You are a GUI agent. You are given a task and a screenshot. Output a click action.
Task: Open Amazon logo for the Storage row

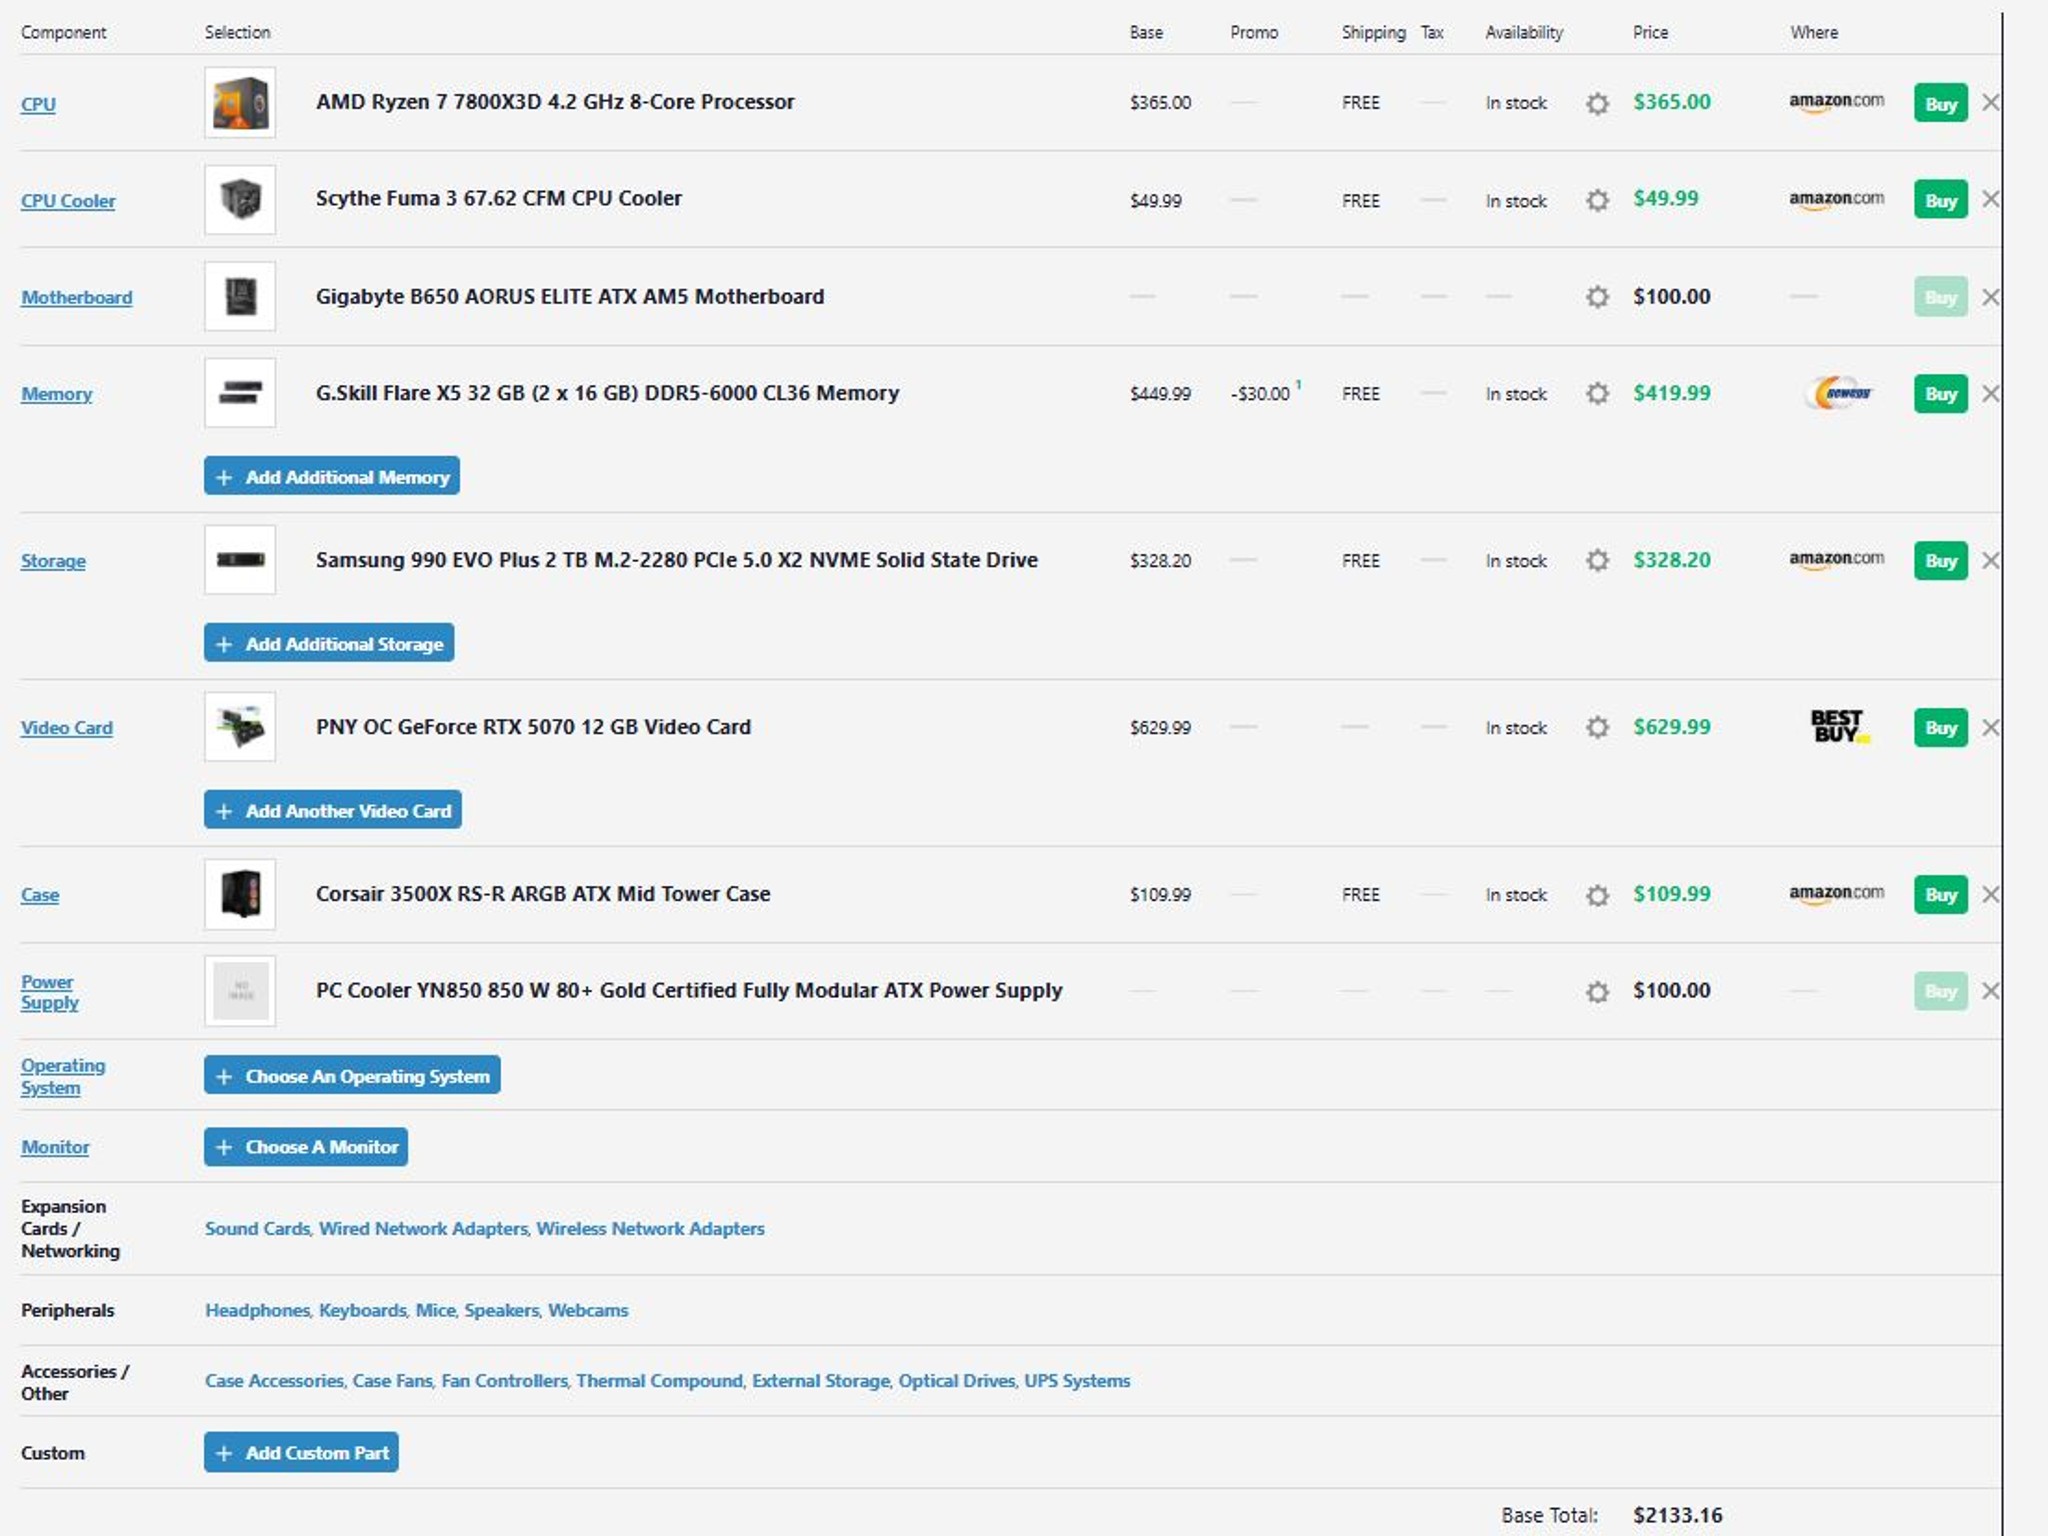[1836, 559]
